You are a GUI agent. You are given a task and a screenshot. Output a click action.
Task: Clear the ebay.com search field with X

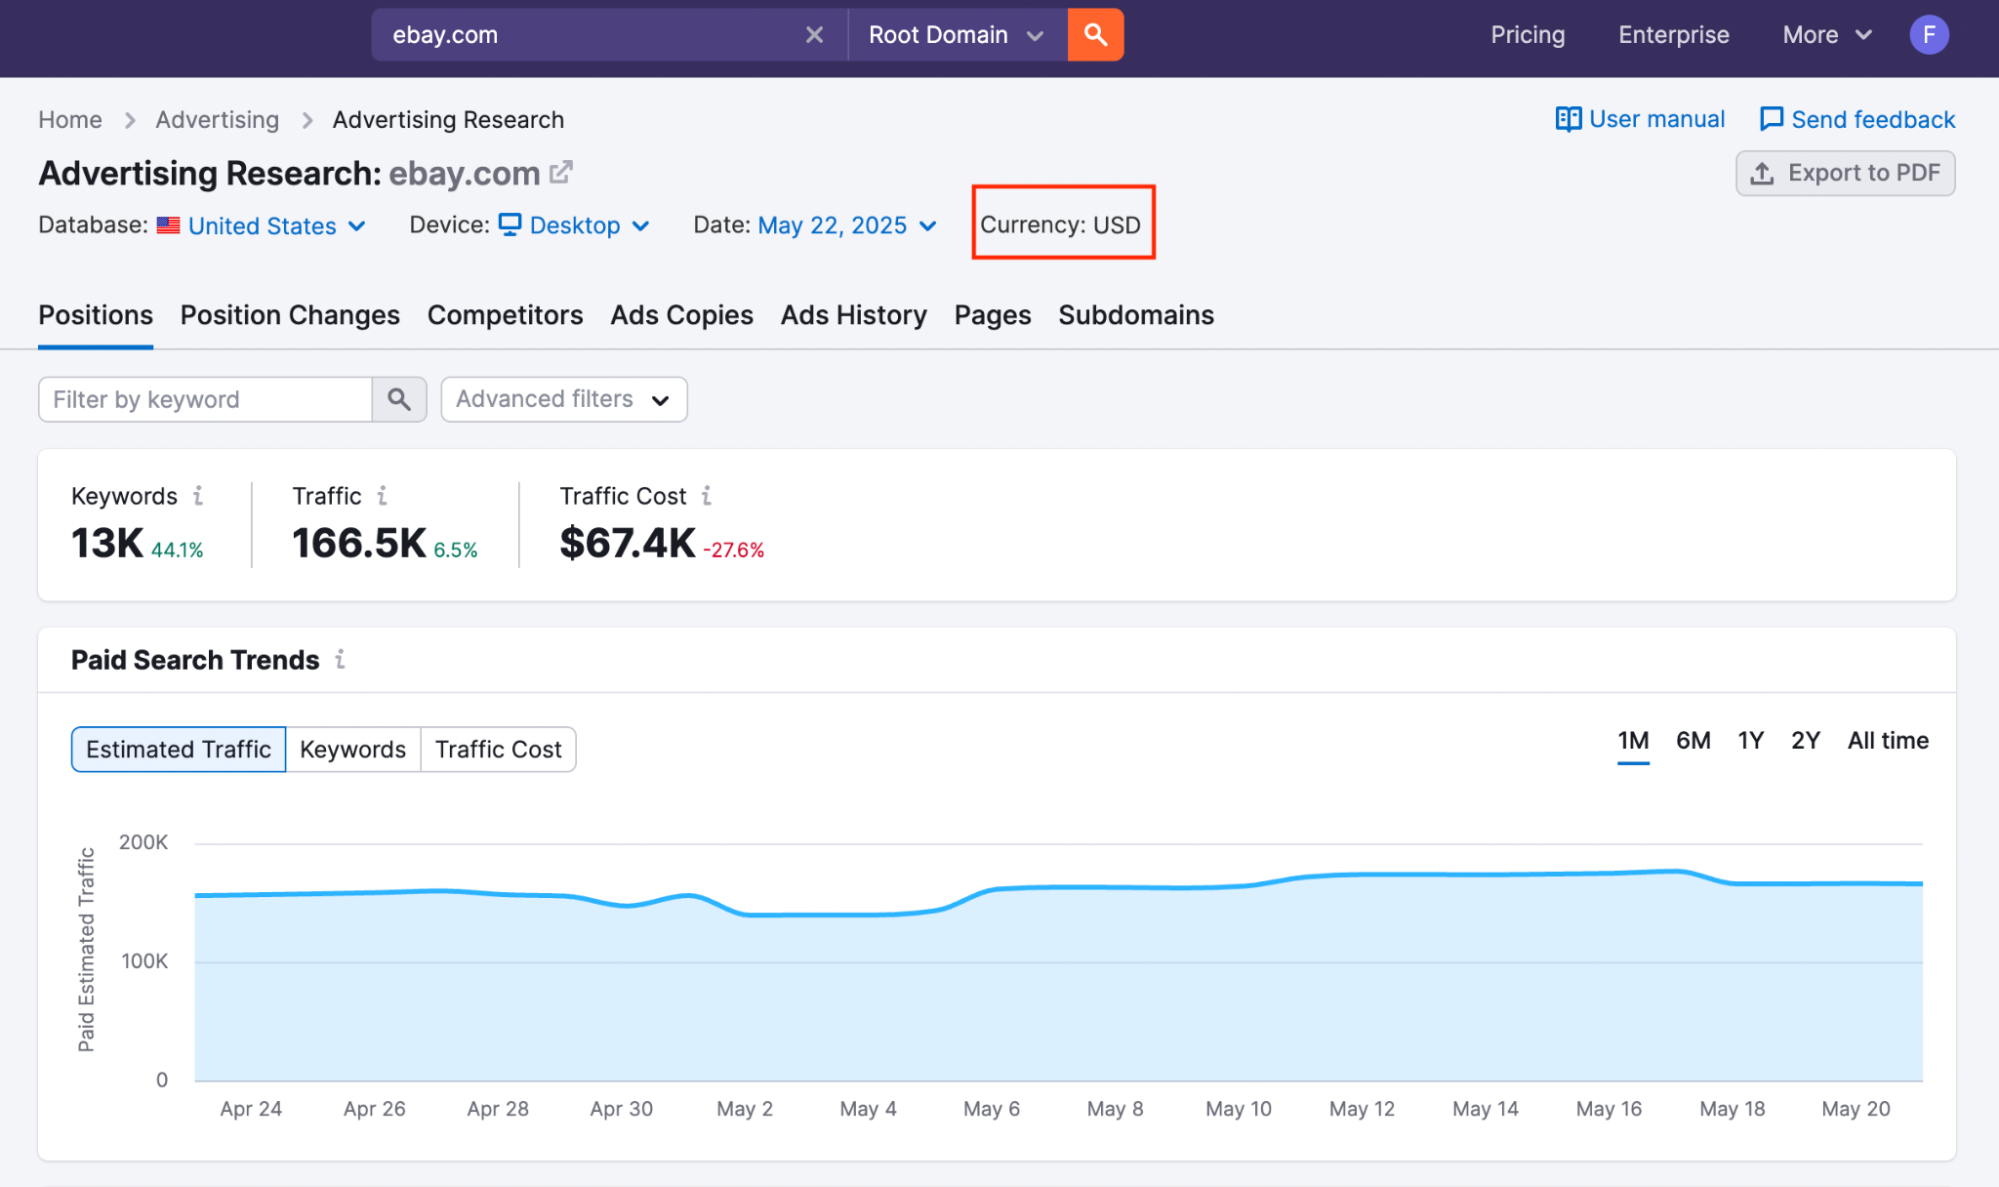(x=814, y=35)
